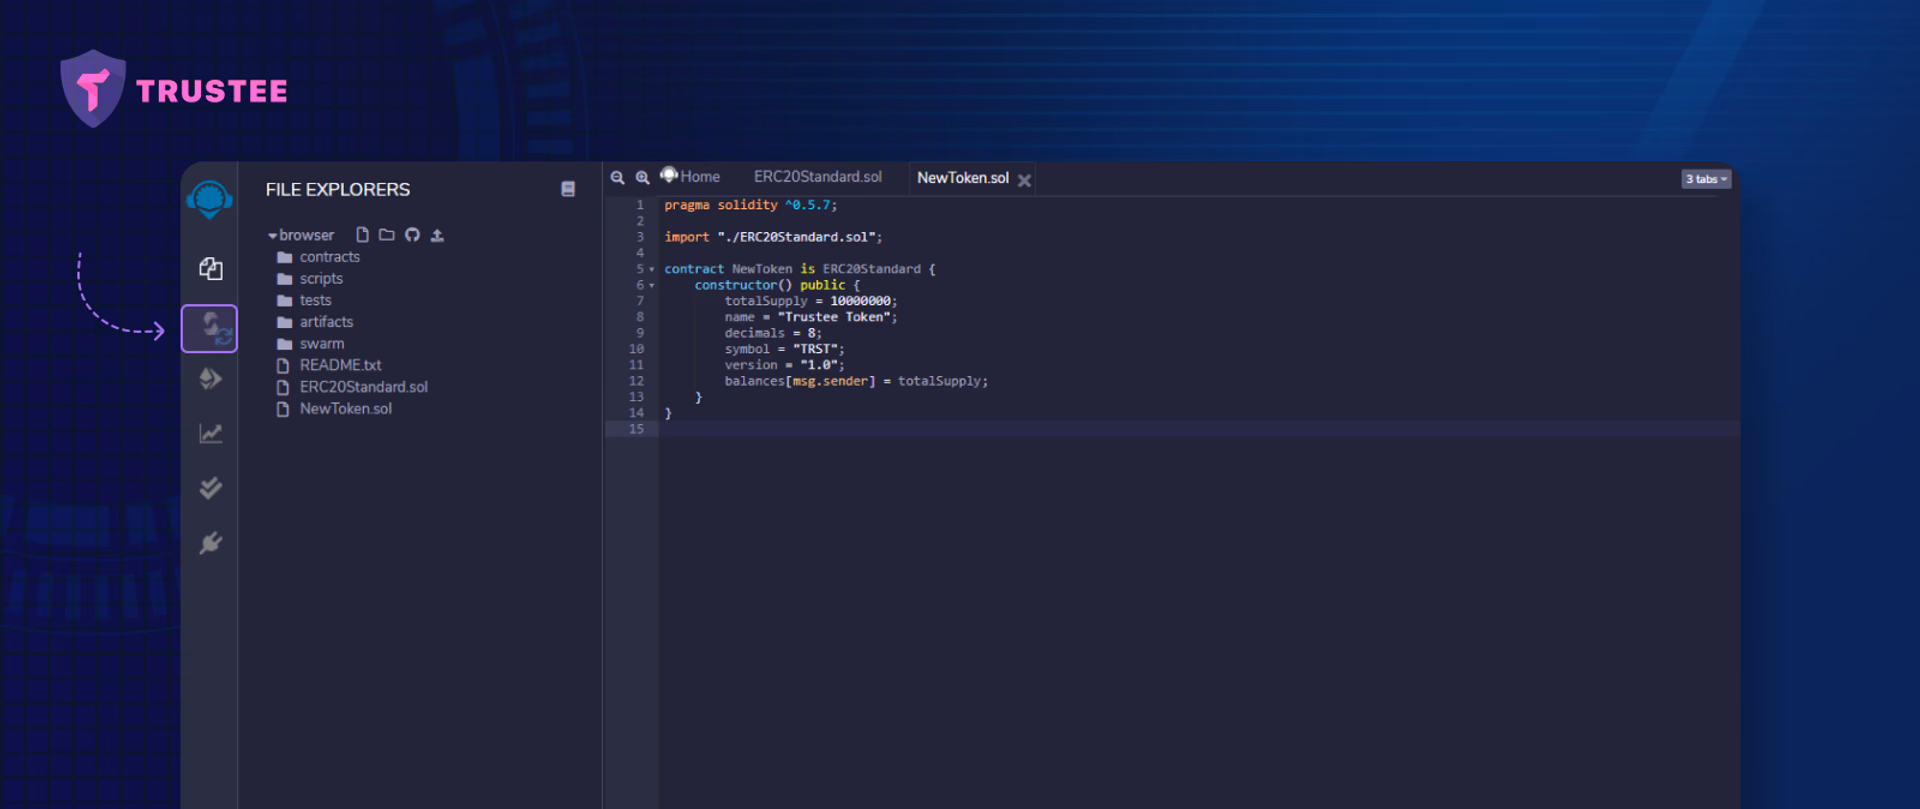Create new folder in browser explorer
Image resolution: width=1920 pixels, height=809 pixels.
386,235
